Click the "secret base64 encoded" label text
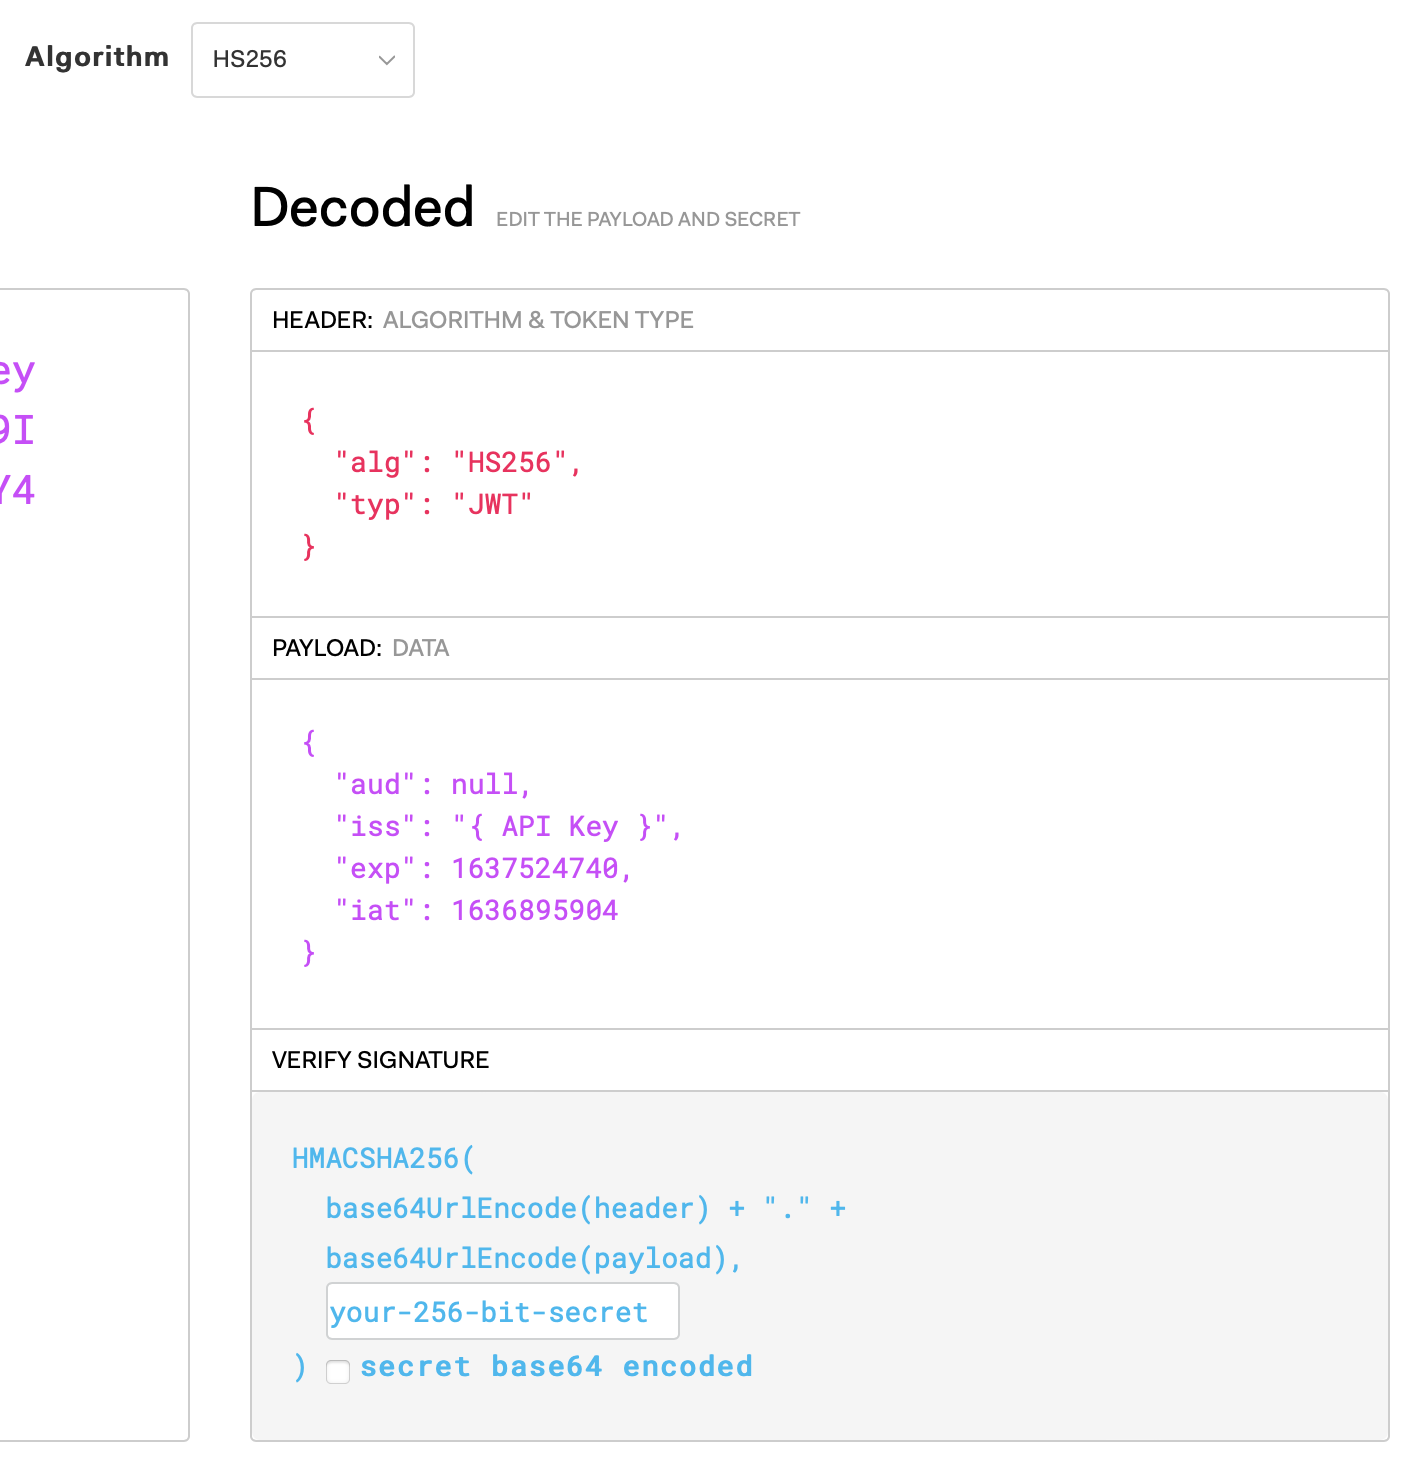This screenshot has width=1426, height=1468. [x=556, y=1367]
